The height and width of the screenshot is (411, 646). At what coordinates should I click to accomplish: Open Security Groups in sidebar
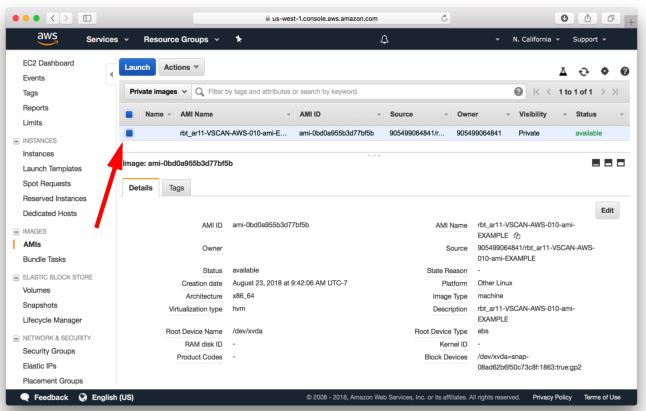pyautogui.click(x=49, y=351)
